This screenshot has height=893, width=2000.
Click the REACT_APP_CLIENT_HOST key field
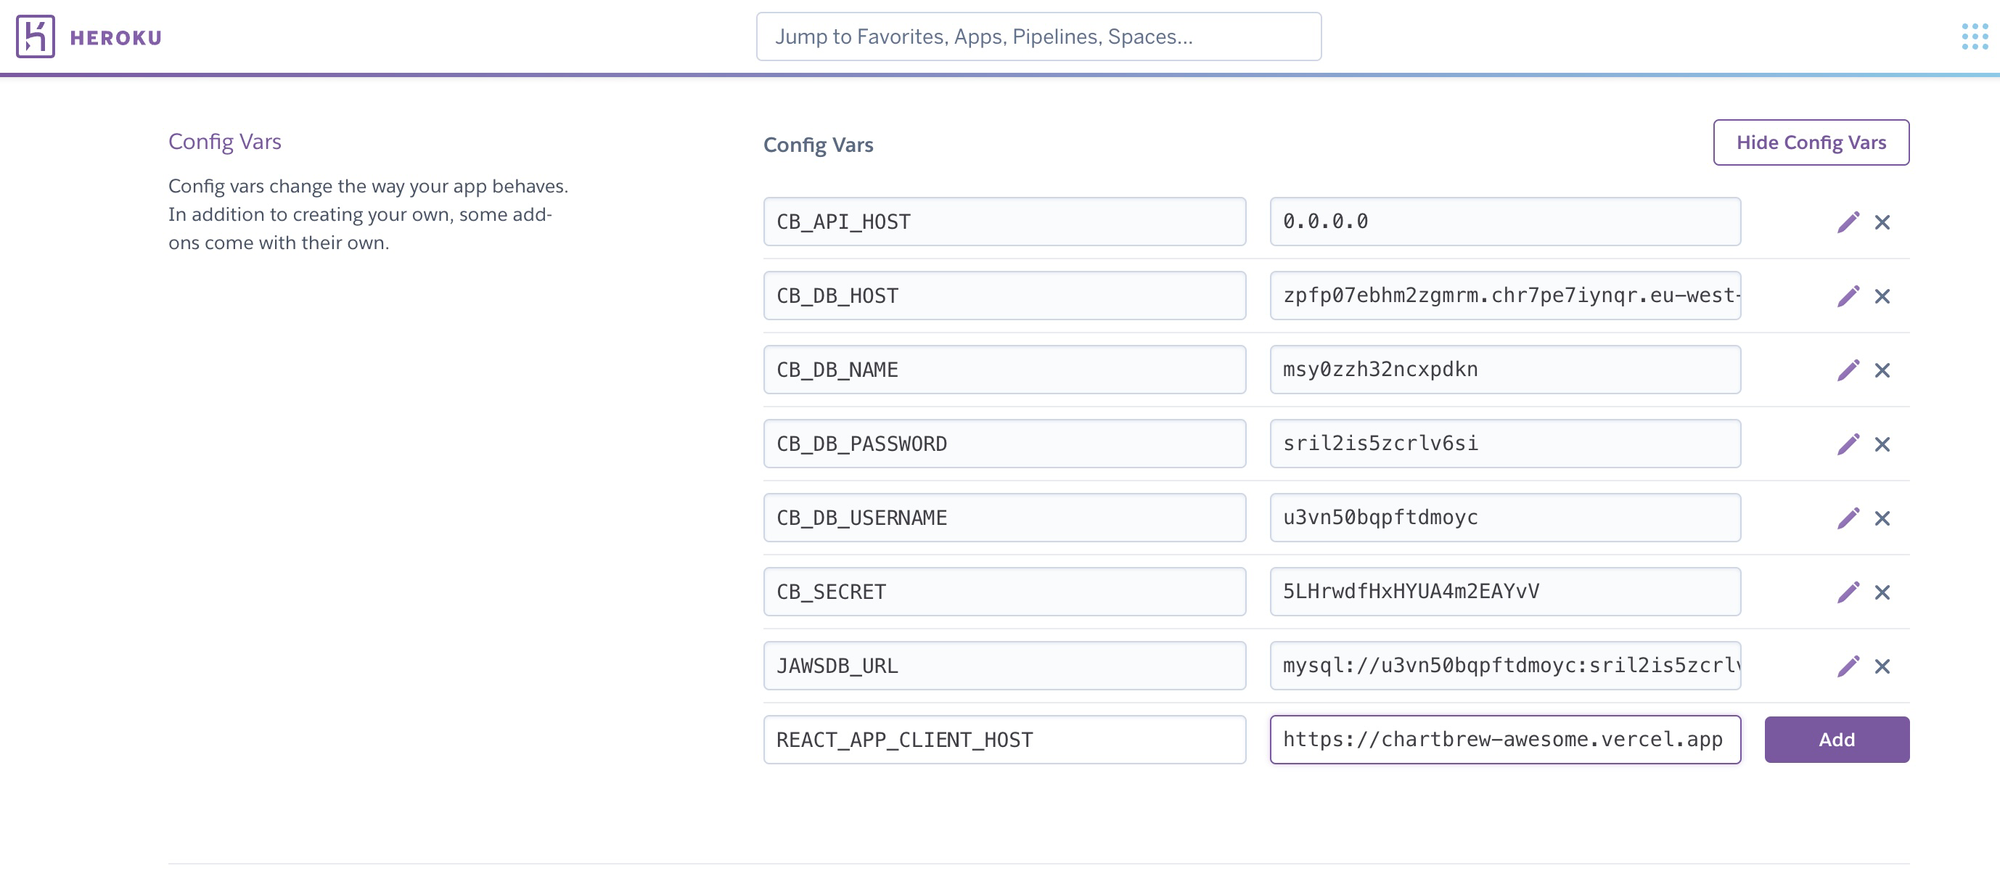[x=1004, y=740]
